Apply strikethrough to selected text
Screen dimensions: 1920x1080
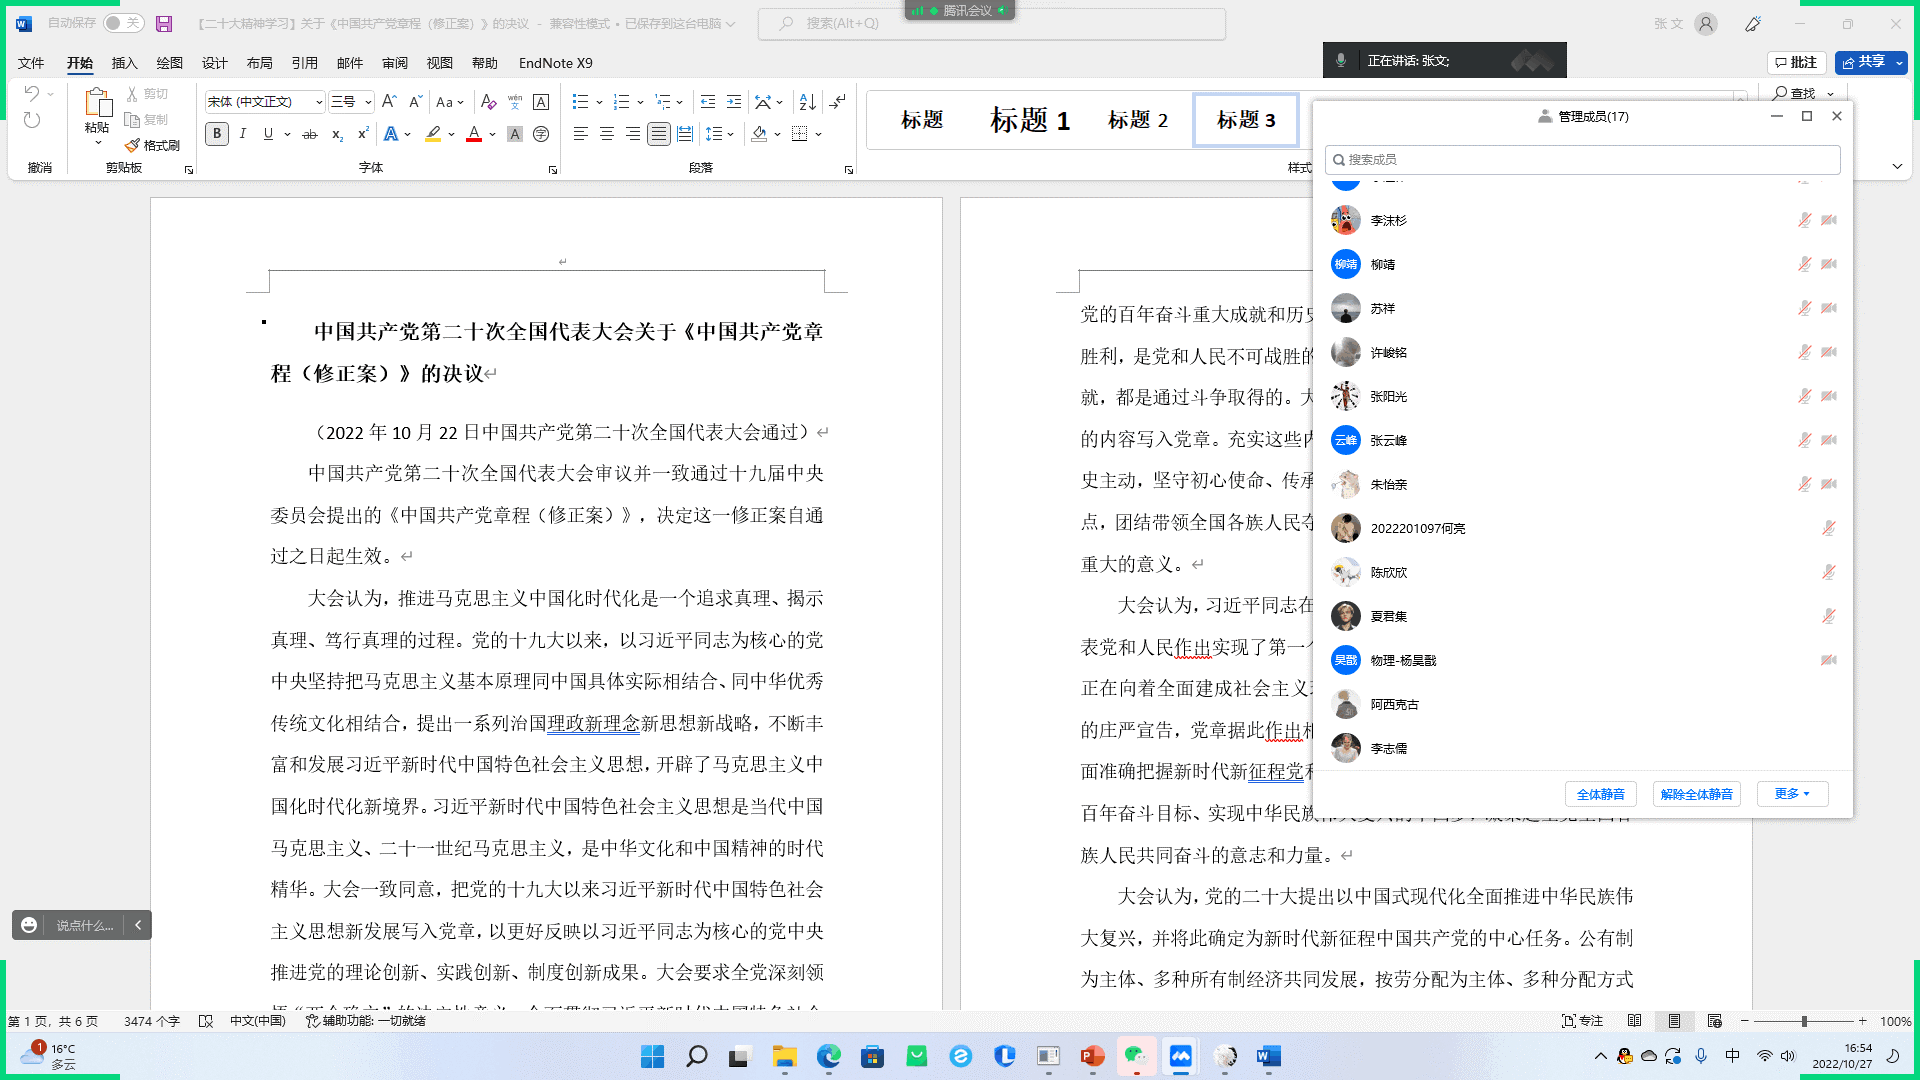(x=310, y=134)
